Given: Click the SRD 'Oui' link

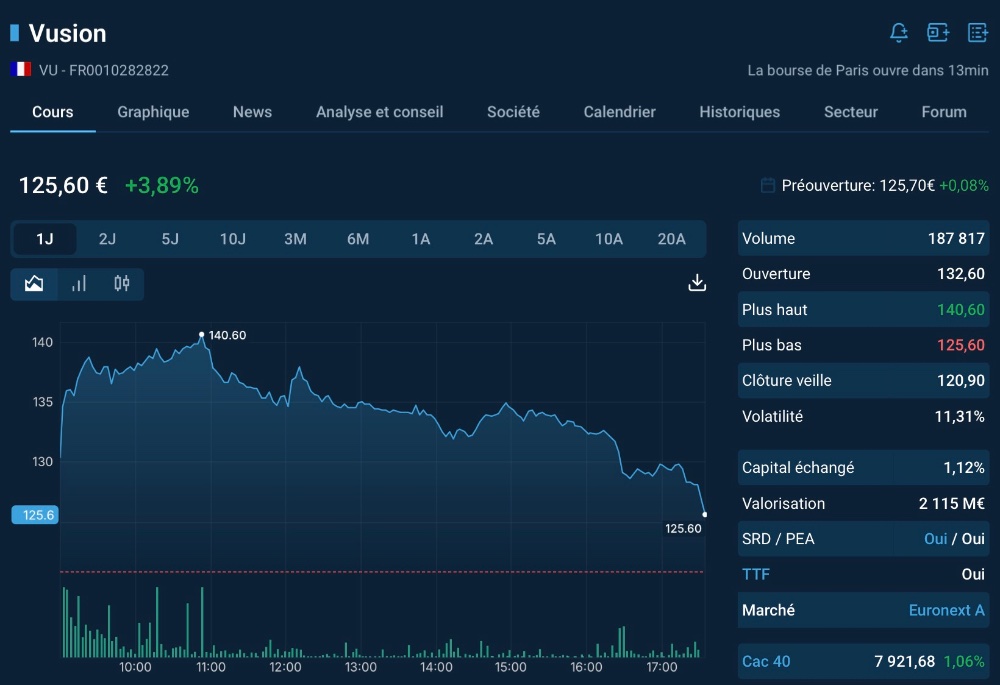Looking at the screenshot, I should (936, 539).
